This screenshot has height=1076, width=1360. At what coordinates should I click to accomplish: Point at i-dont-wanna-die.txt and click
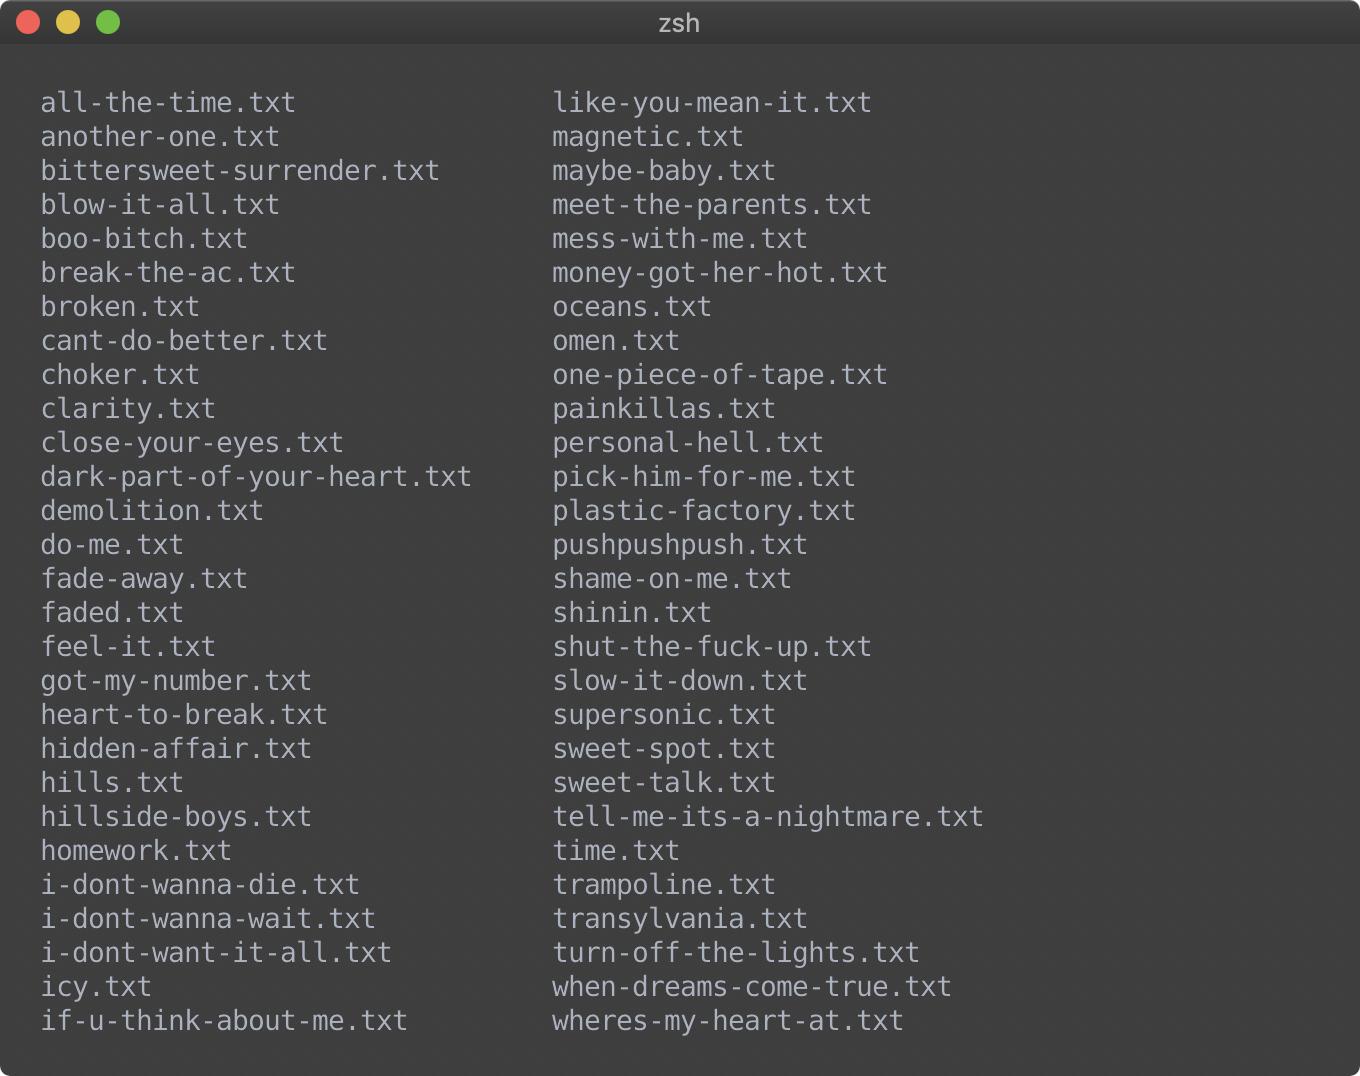click(x=200, y=885)
